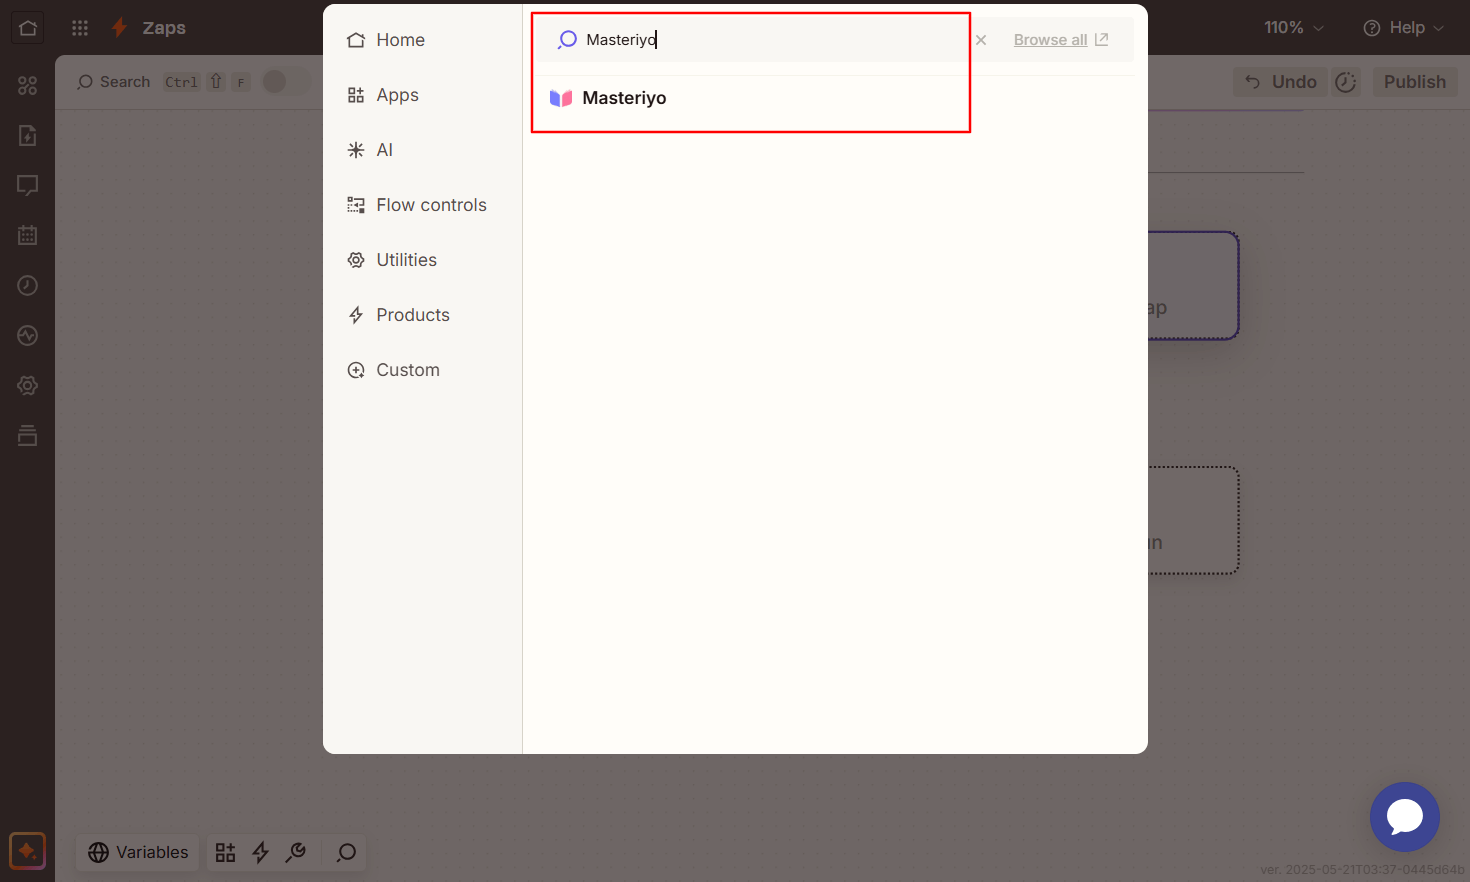The image size is (1470, 882).
Task: Open the lightning-bolt file icon in the left sidebar
Action: click(x=28, y=136)
